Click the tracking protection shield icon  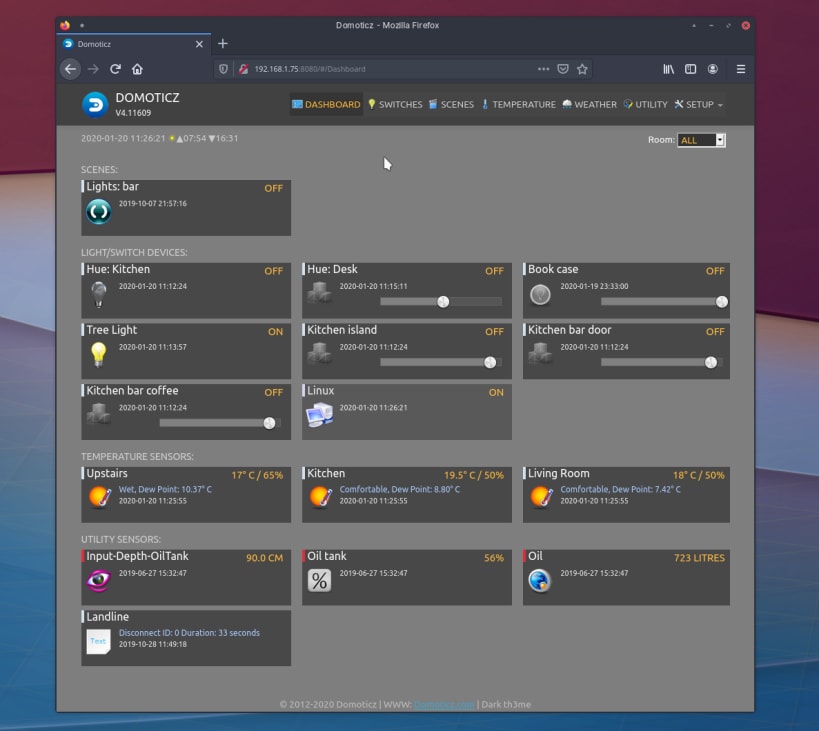pos(224,69)
